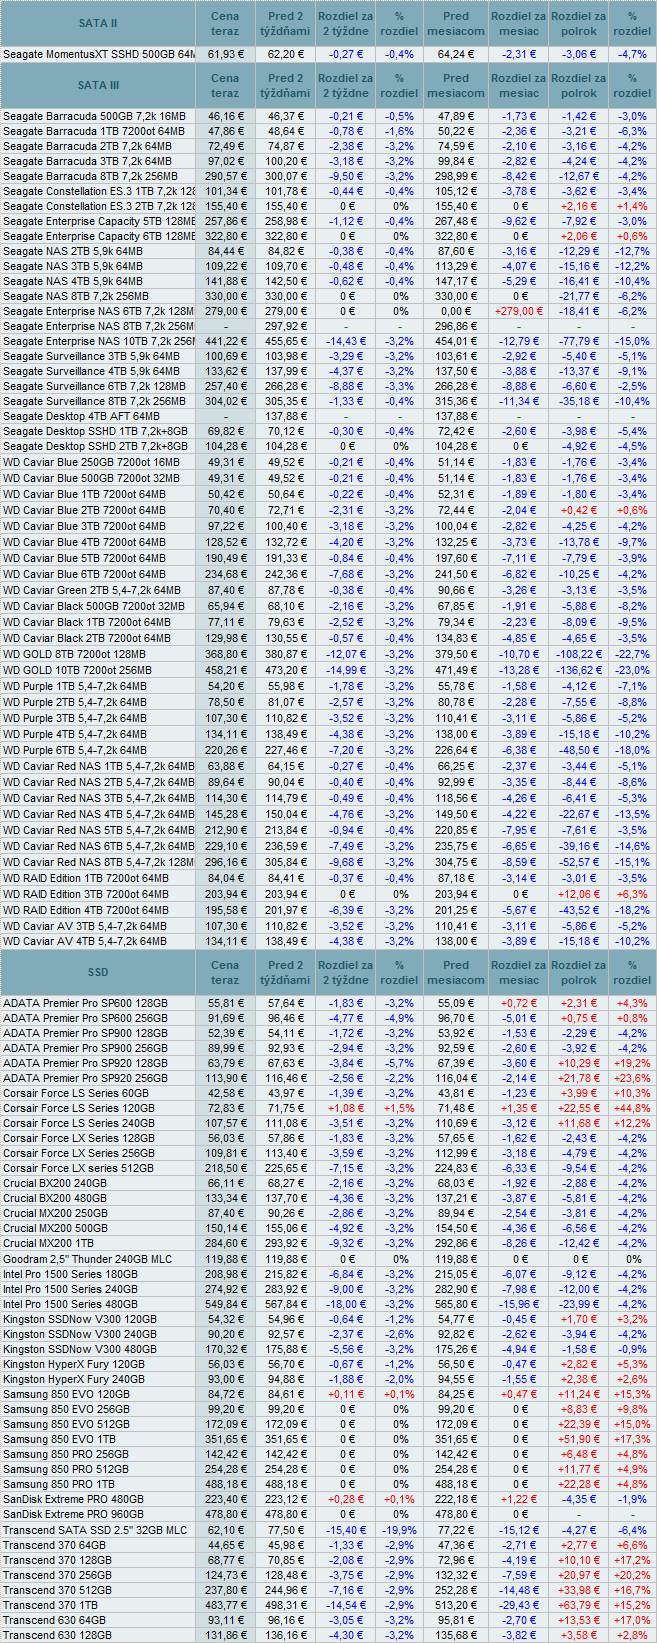
Task: Click Transcend 630 128GB row name
Action: (x=57, y=1635)
